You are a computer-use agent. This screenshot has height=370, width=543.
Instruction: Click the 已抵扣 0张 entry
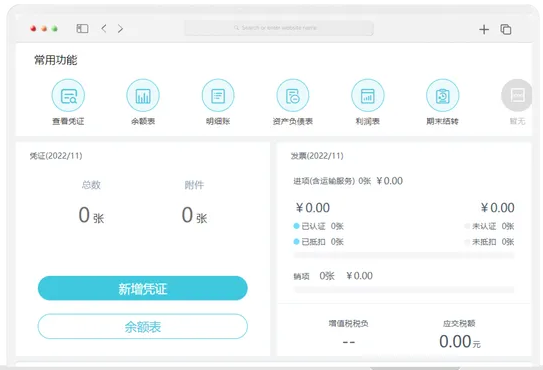coord(319,242)
